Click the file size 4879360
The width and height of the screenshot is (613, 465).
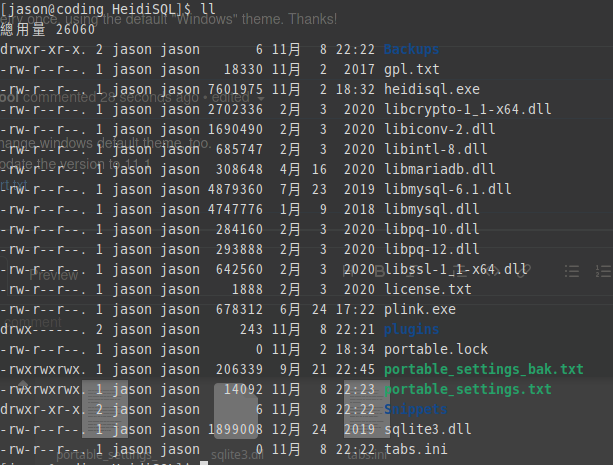click(235, 189)
